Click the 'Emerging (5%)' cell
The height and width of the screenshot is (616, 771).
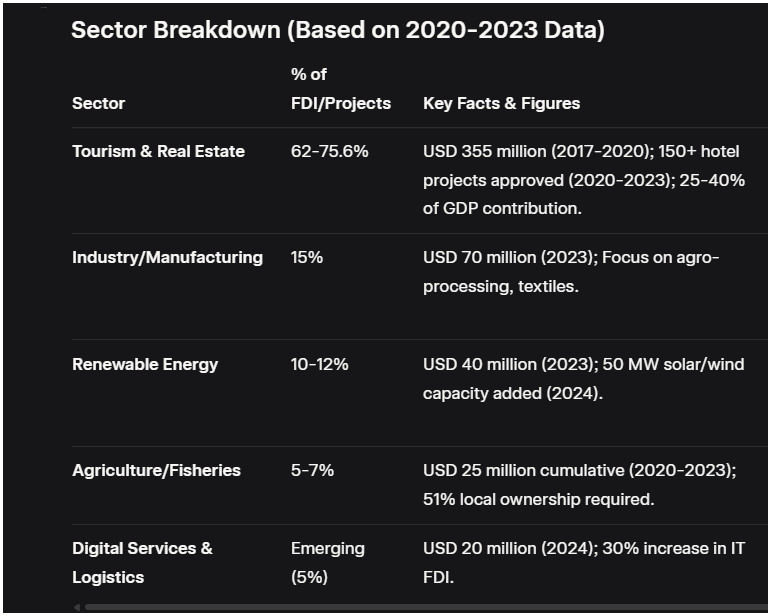click(327, 562)
